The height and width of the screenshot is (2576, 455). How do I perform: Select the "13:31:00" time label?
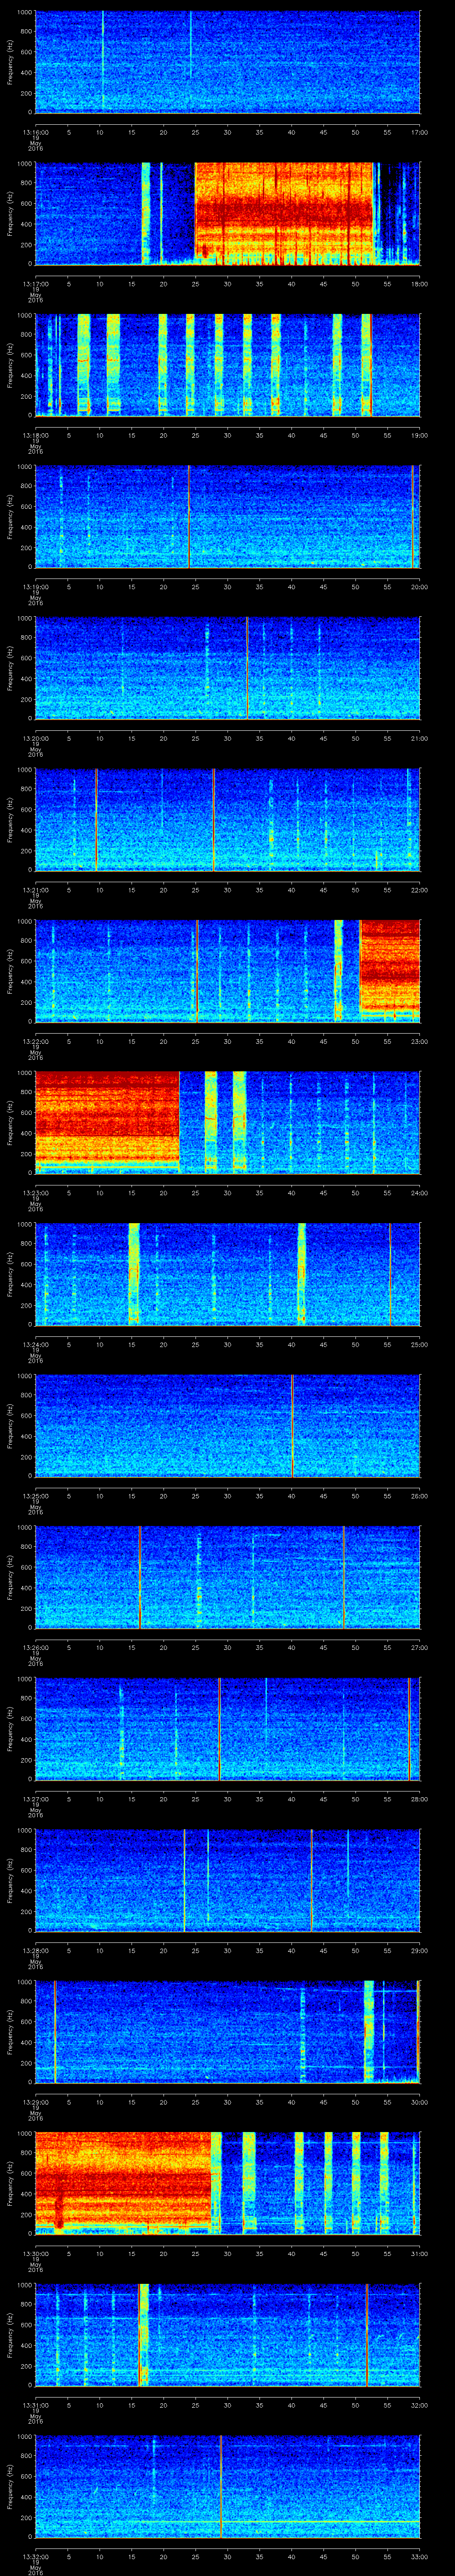coord(35,2405)
